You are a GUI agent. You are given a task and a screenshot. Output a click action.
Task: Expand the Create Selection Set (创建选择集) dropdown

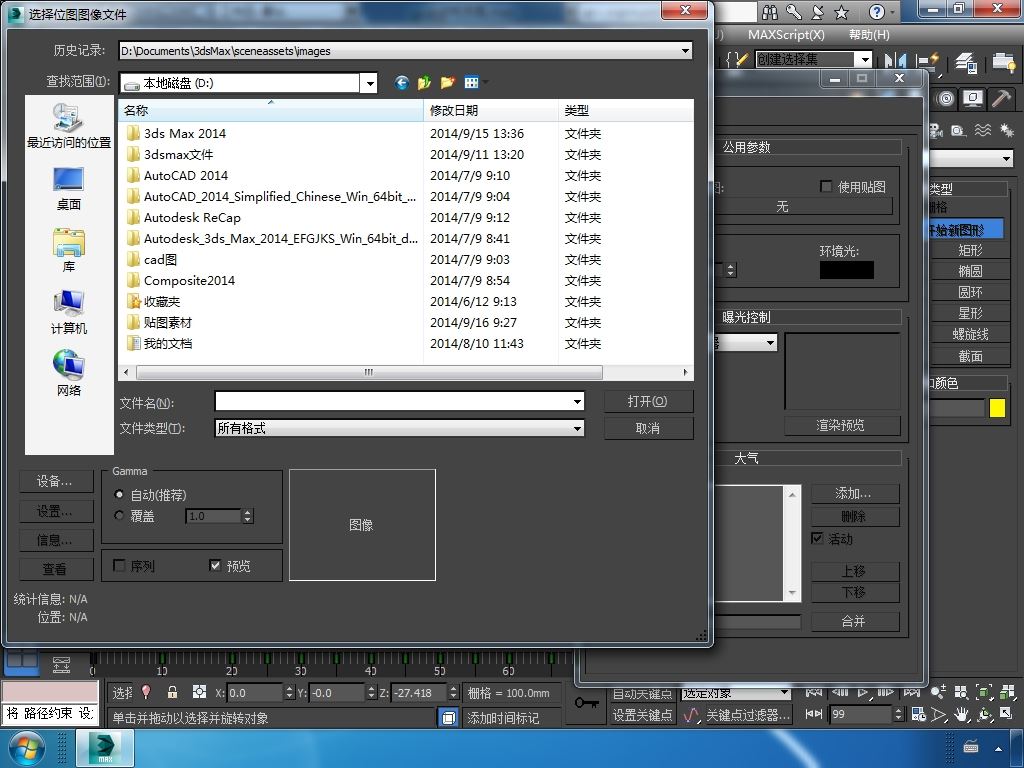(865, 59)
